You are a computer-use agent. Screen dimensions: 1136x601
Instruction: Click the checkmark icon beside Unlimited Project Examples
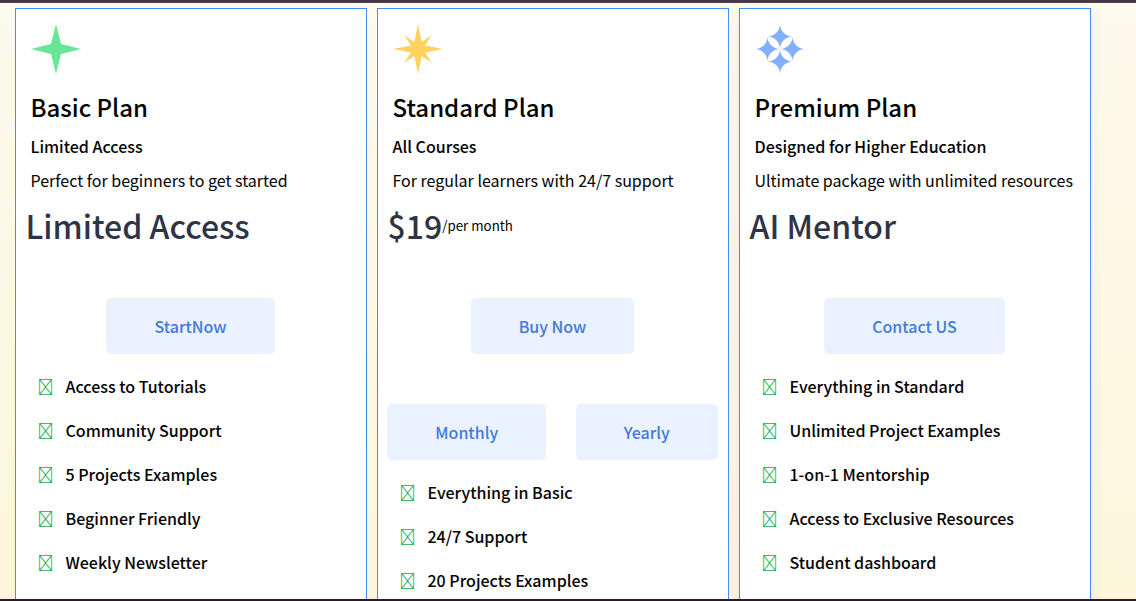[769, 431]
